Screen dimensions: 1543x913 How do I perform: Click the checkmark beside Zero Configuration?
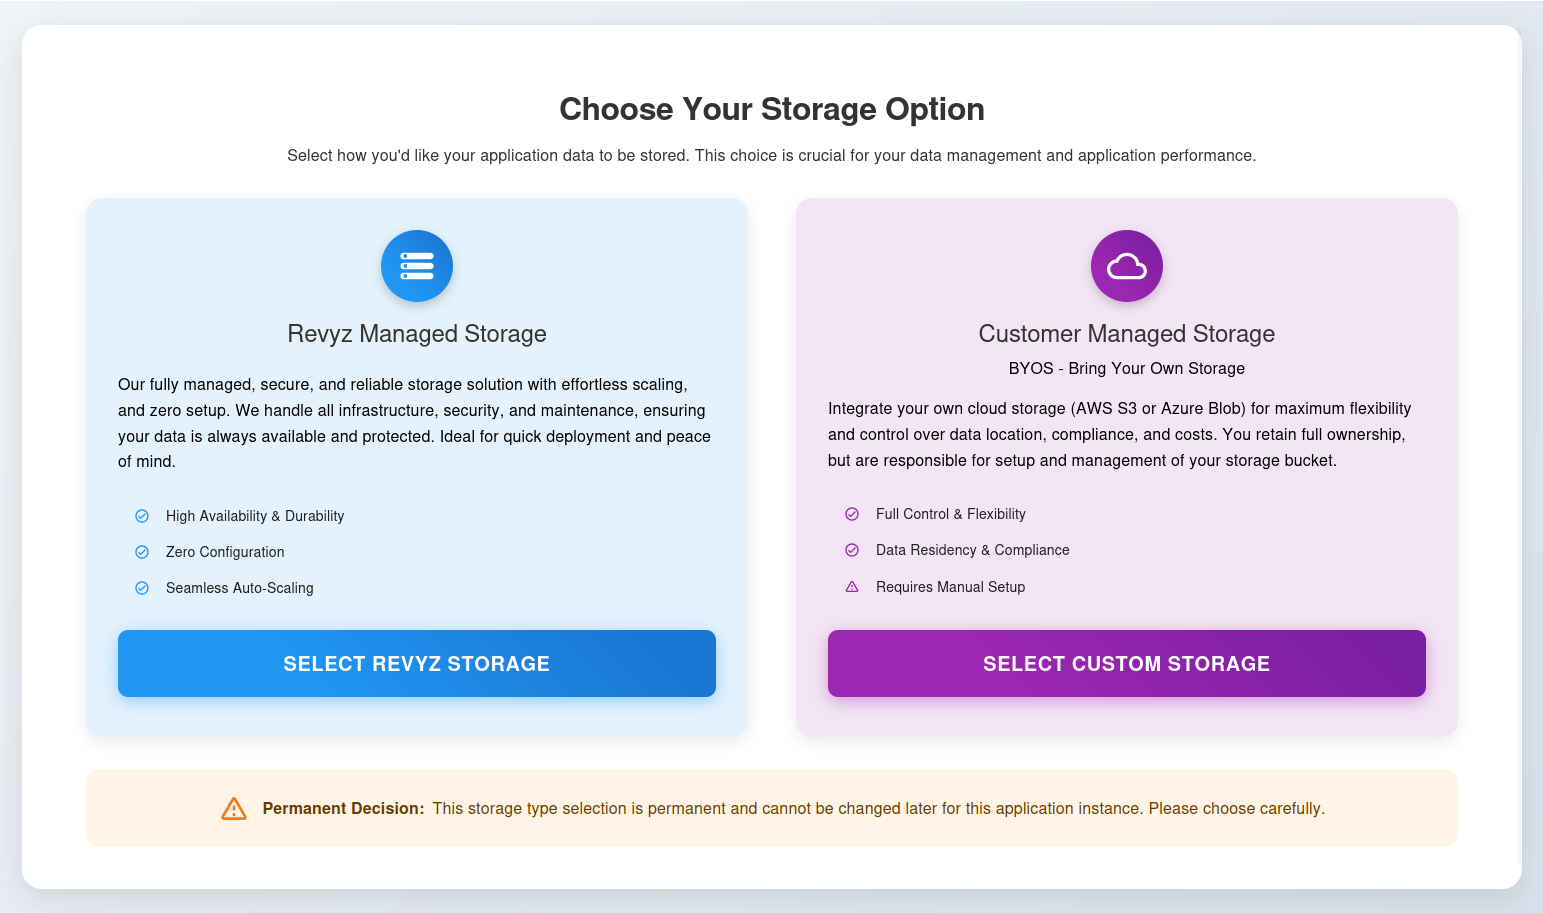pos(142,552)
